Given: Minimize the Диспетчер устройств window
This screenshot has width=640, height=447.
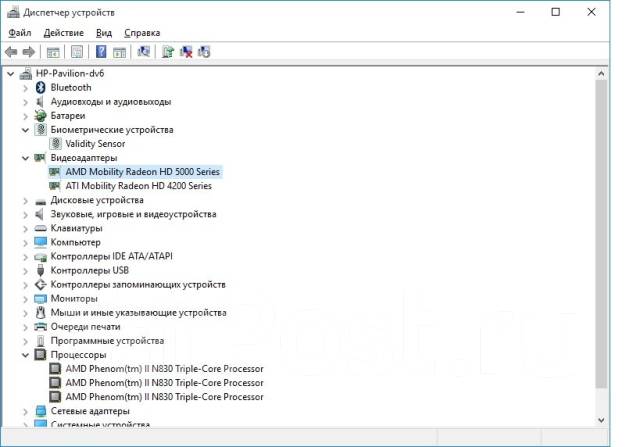Looking at the screenshot, I should coord(520,12).
